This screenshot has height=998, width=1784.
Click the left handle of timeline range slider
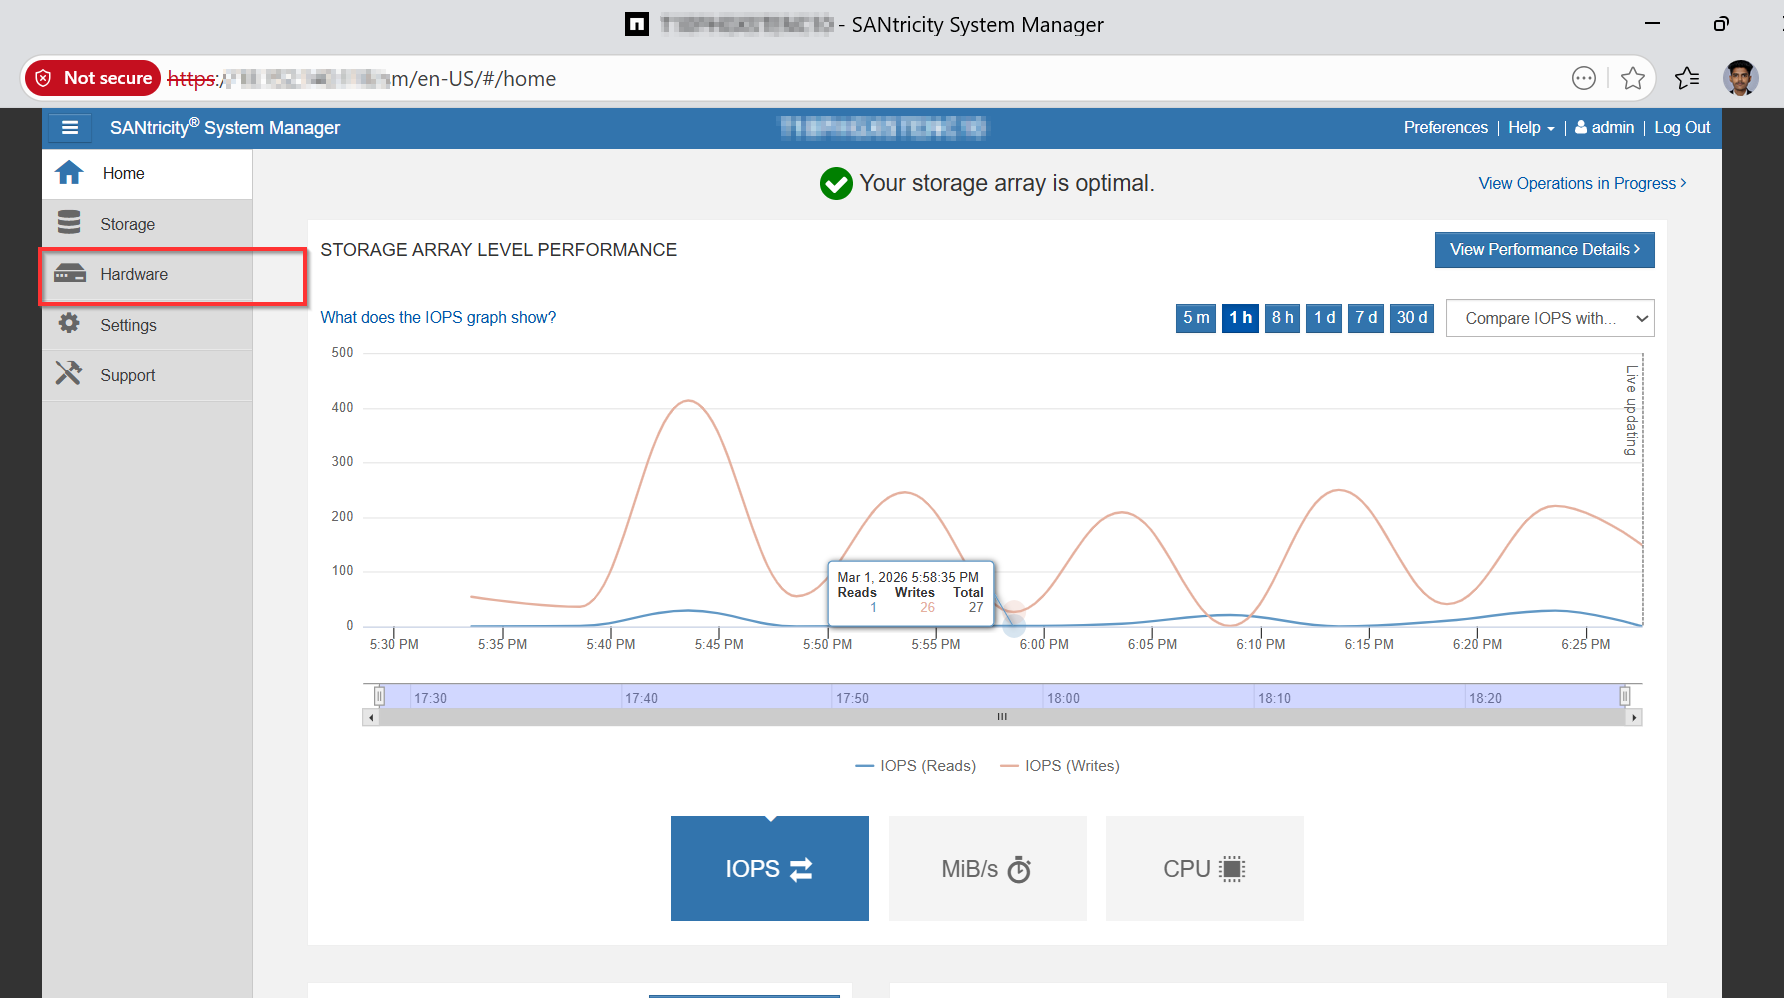coord(379,696)
